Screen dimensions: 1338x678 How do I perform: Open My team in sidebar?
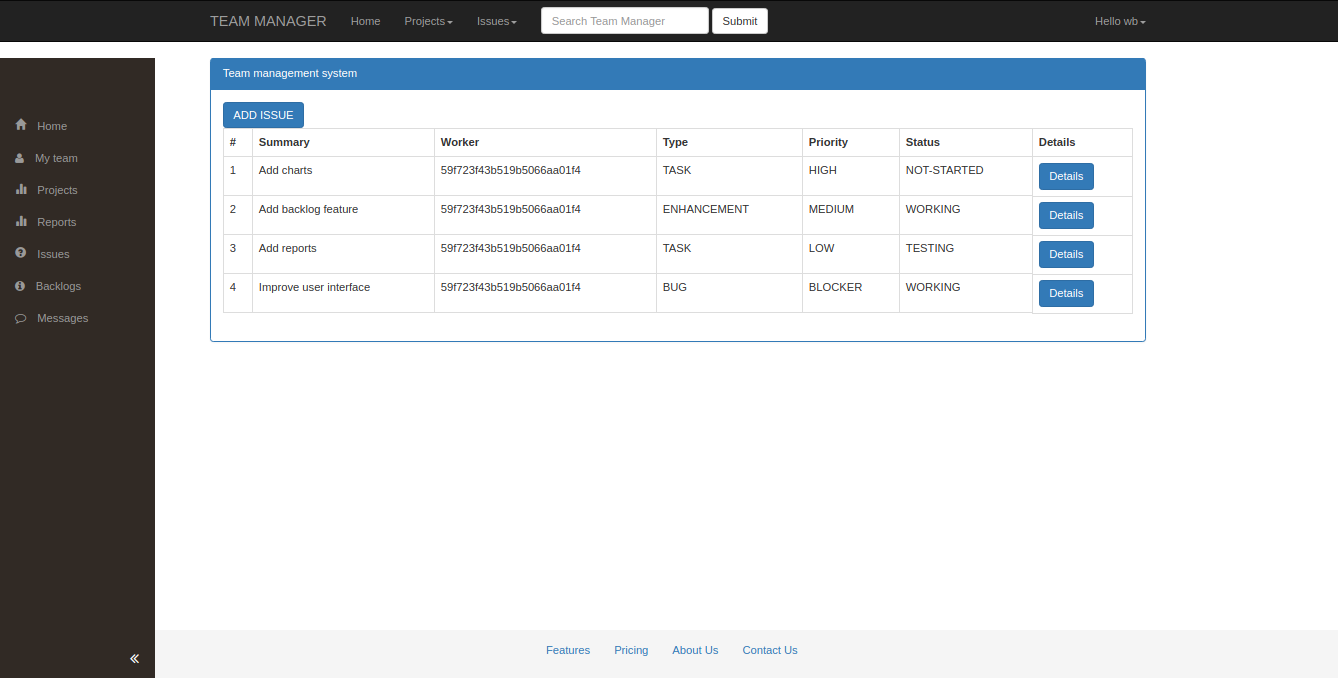pos(56,158)
